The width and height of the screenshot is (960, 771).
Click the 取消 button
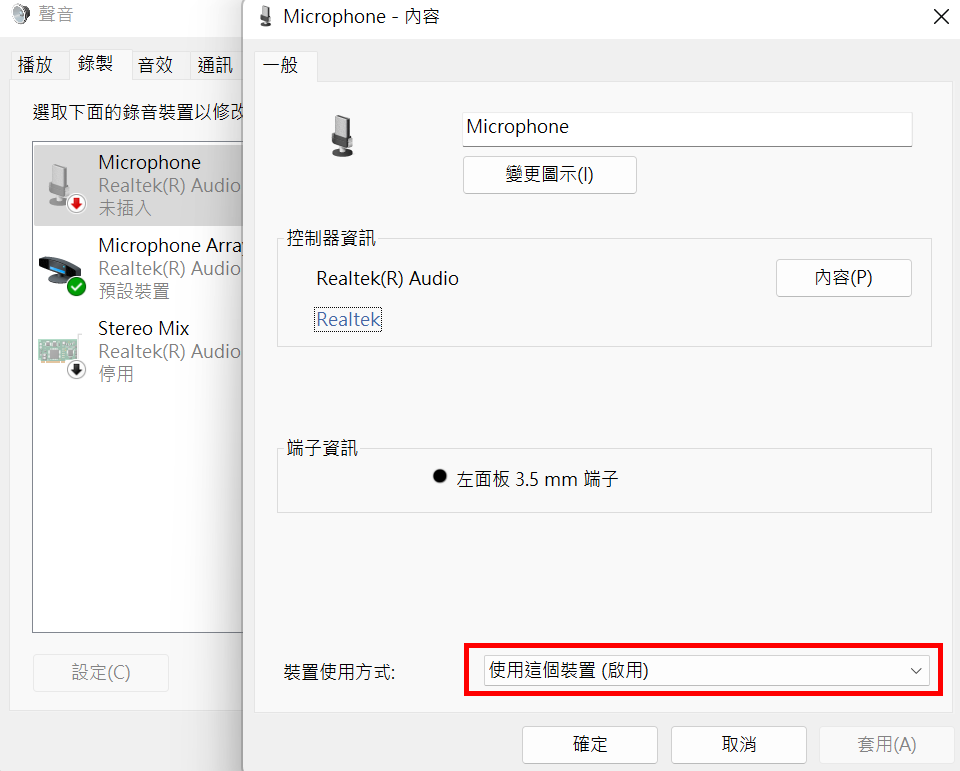pos(738,744)
